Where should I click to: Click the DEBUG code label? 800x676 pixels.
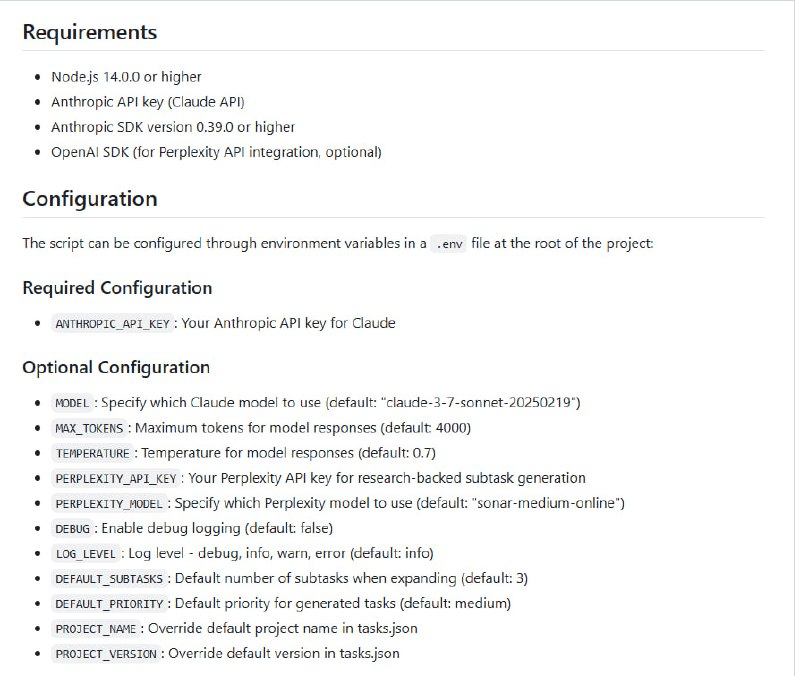click(73, 528)
